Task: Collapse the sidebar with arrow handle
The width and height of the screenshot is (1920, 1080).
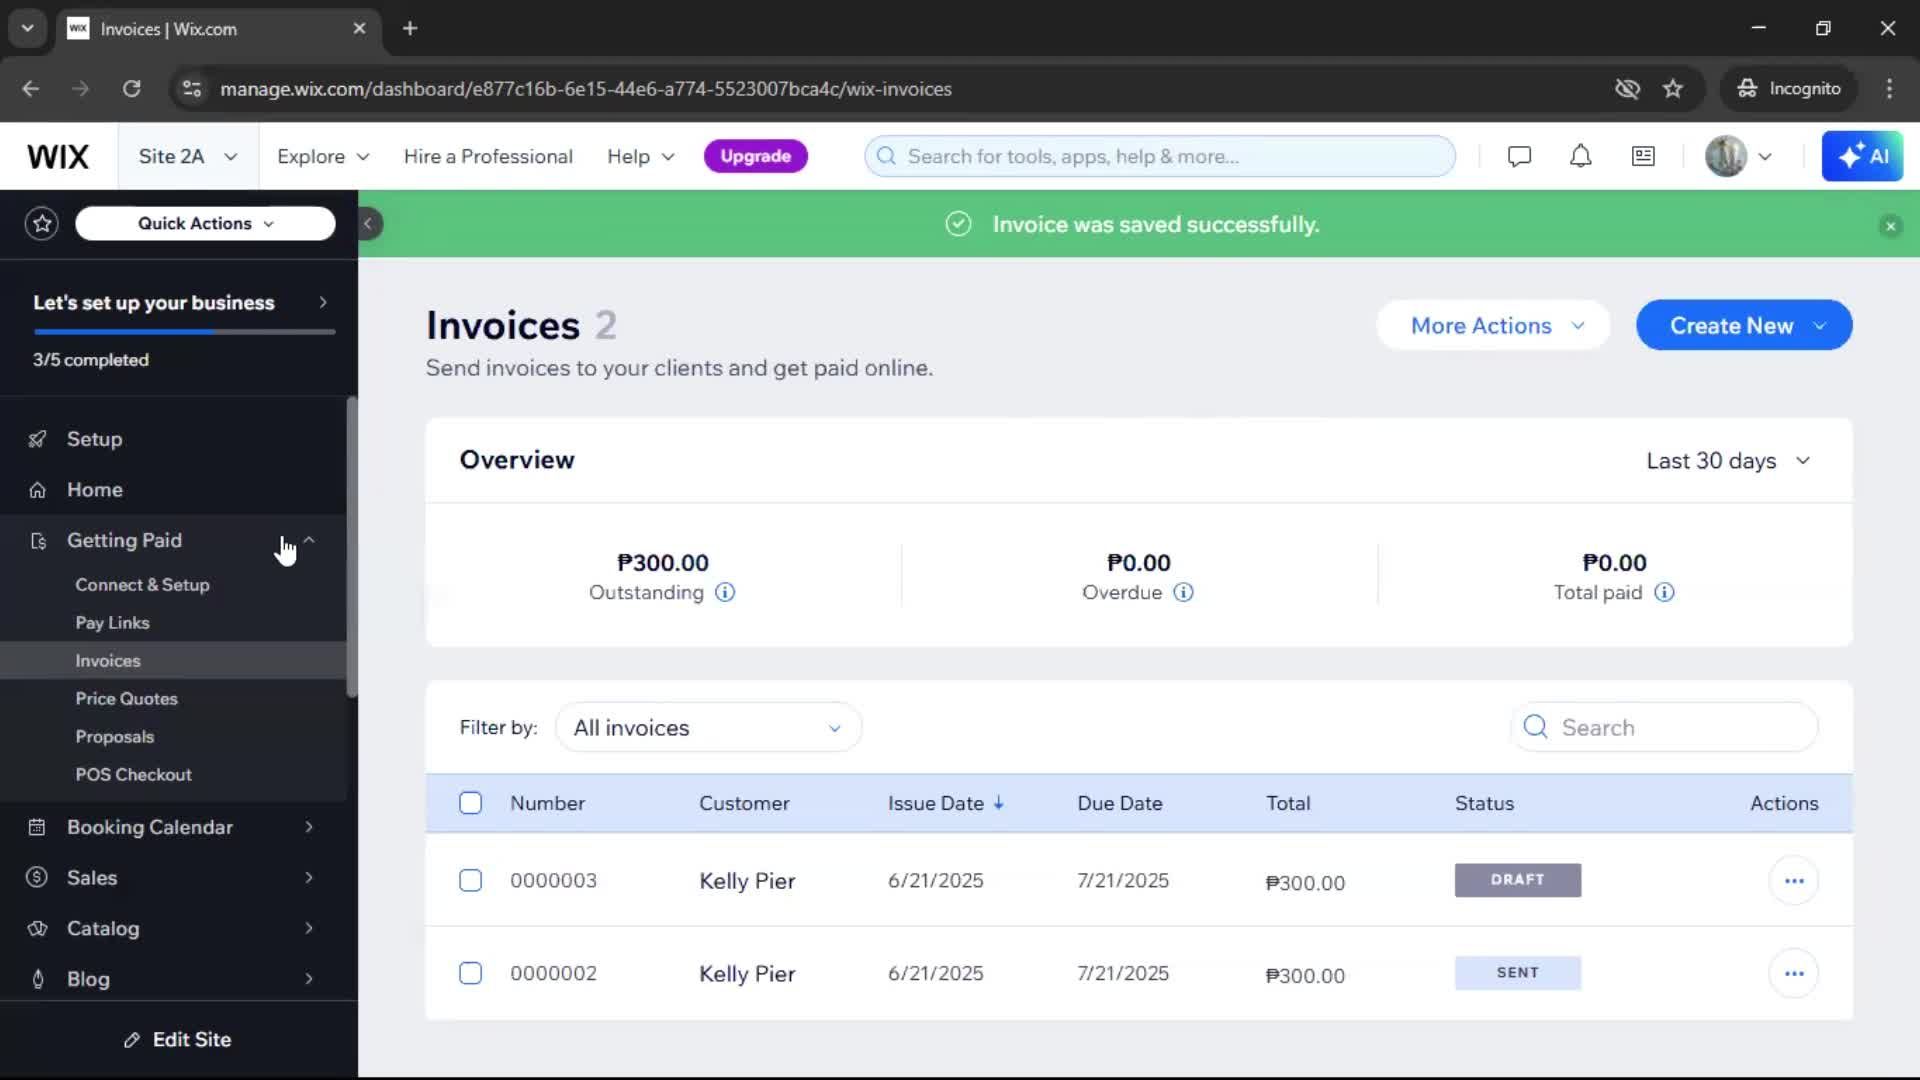Action: [x=368, y=224]
